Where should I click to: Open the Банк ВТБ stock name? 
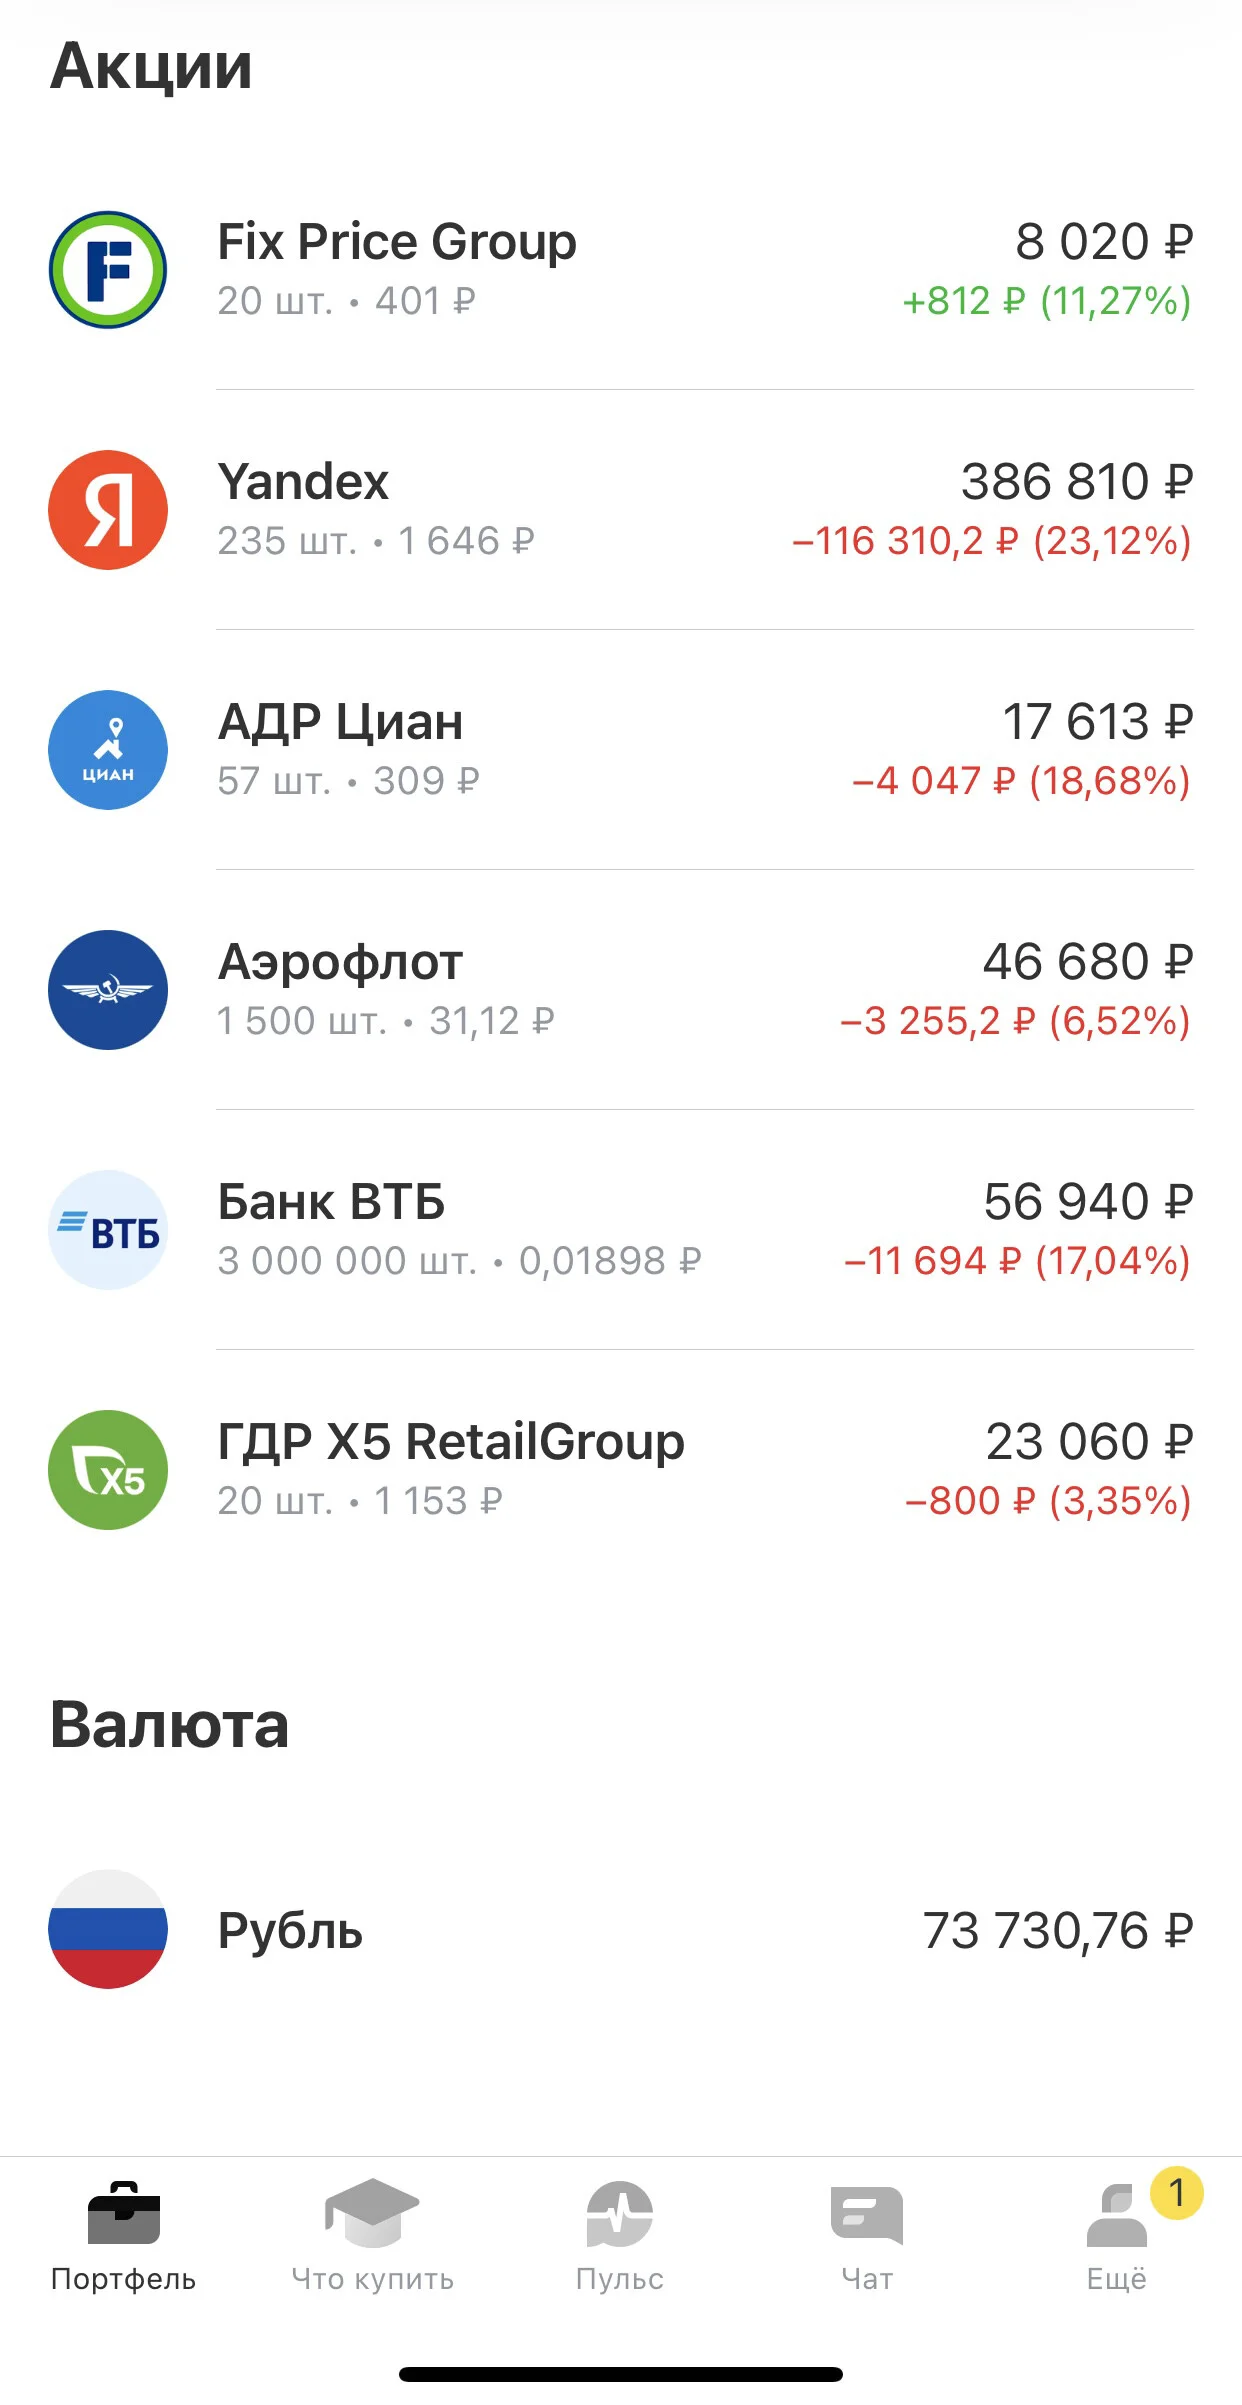click(x=331, y=1202)
